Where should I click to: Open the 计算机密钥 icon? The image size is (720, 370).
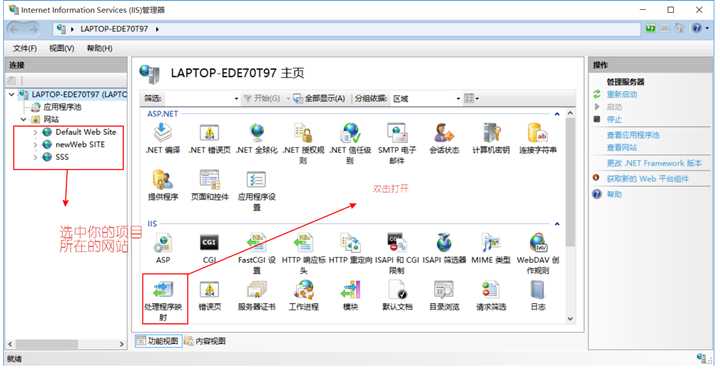pyautogui.click(x=491, y=133)
